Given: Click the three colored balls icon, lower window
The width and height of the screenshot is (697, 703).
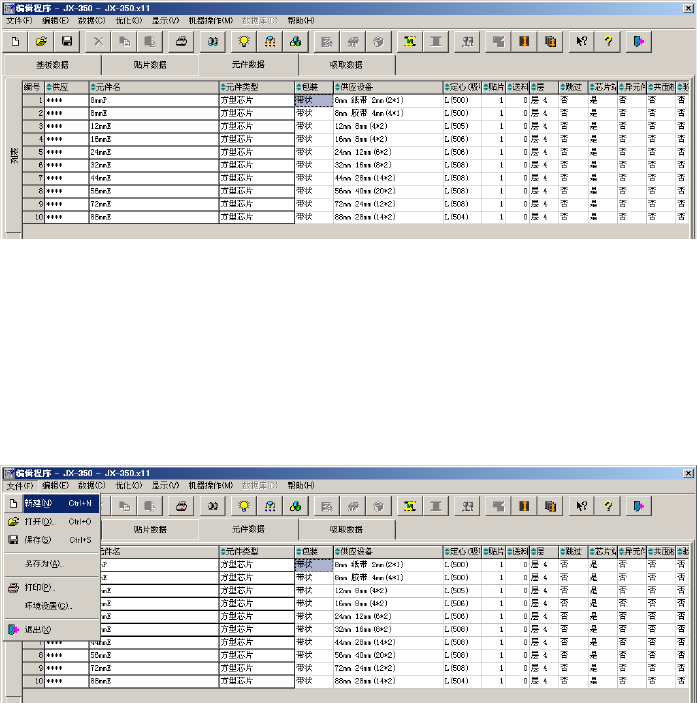Looking at the screenshot, I should point(295,506).
